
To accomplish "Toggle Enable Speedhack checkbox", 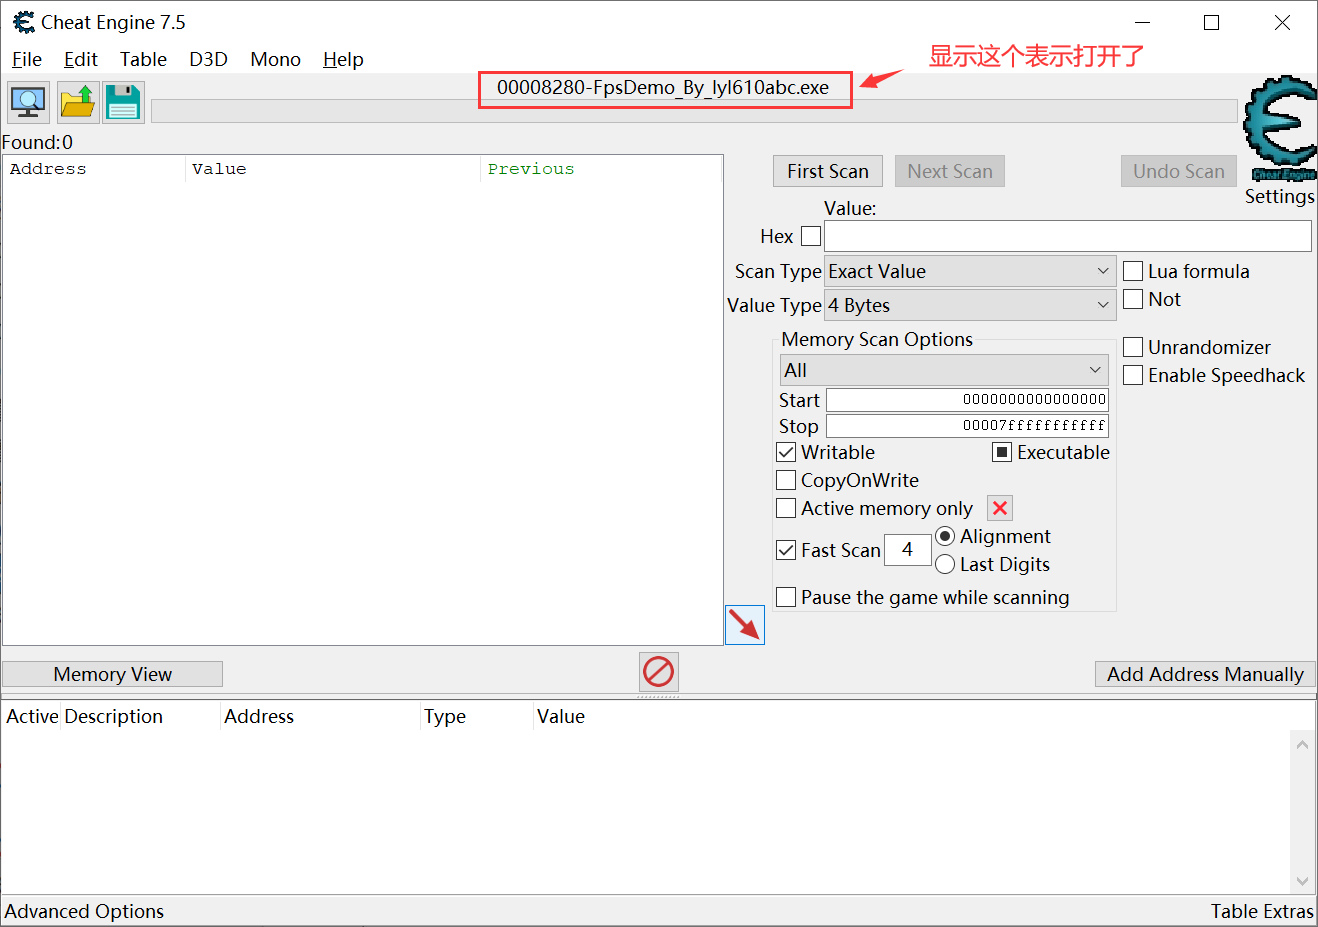I will 1133,375.
